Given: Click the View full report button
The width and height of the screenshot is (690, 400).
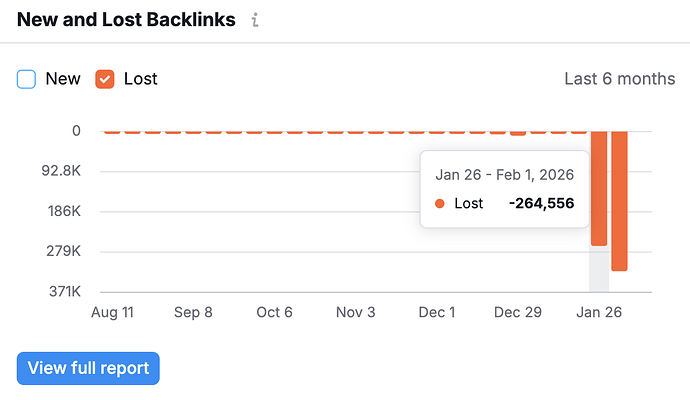Looking at the screenshot, I should pos(88,368).
